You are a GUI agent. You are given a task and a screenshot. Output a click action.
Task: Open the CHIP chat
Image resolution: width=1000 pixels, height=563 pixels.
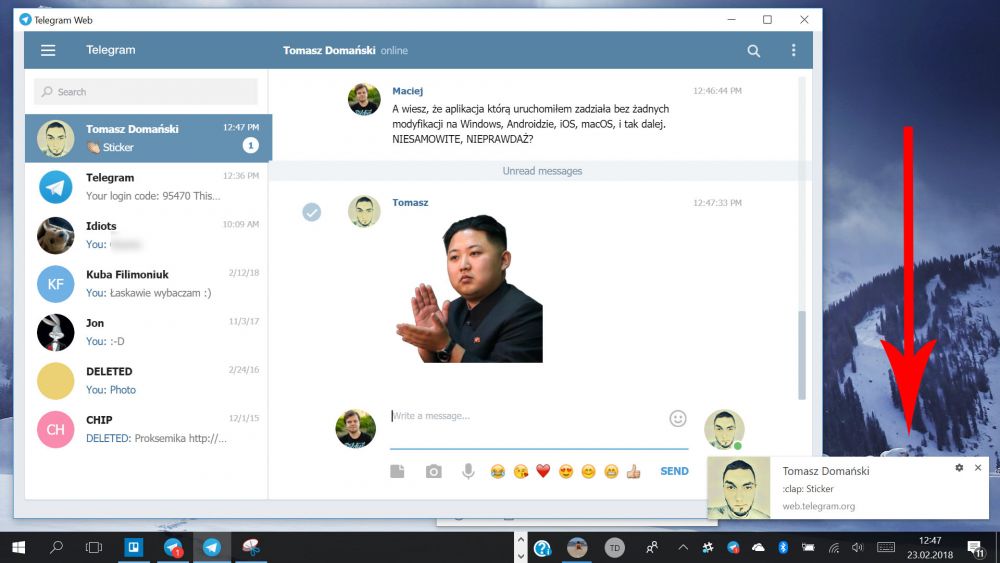pyautogui.click(x=148, y=429)
